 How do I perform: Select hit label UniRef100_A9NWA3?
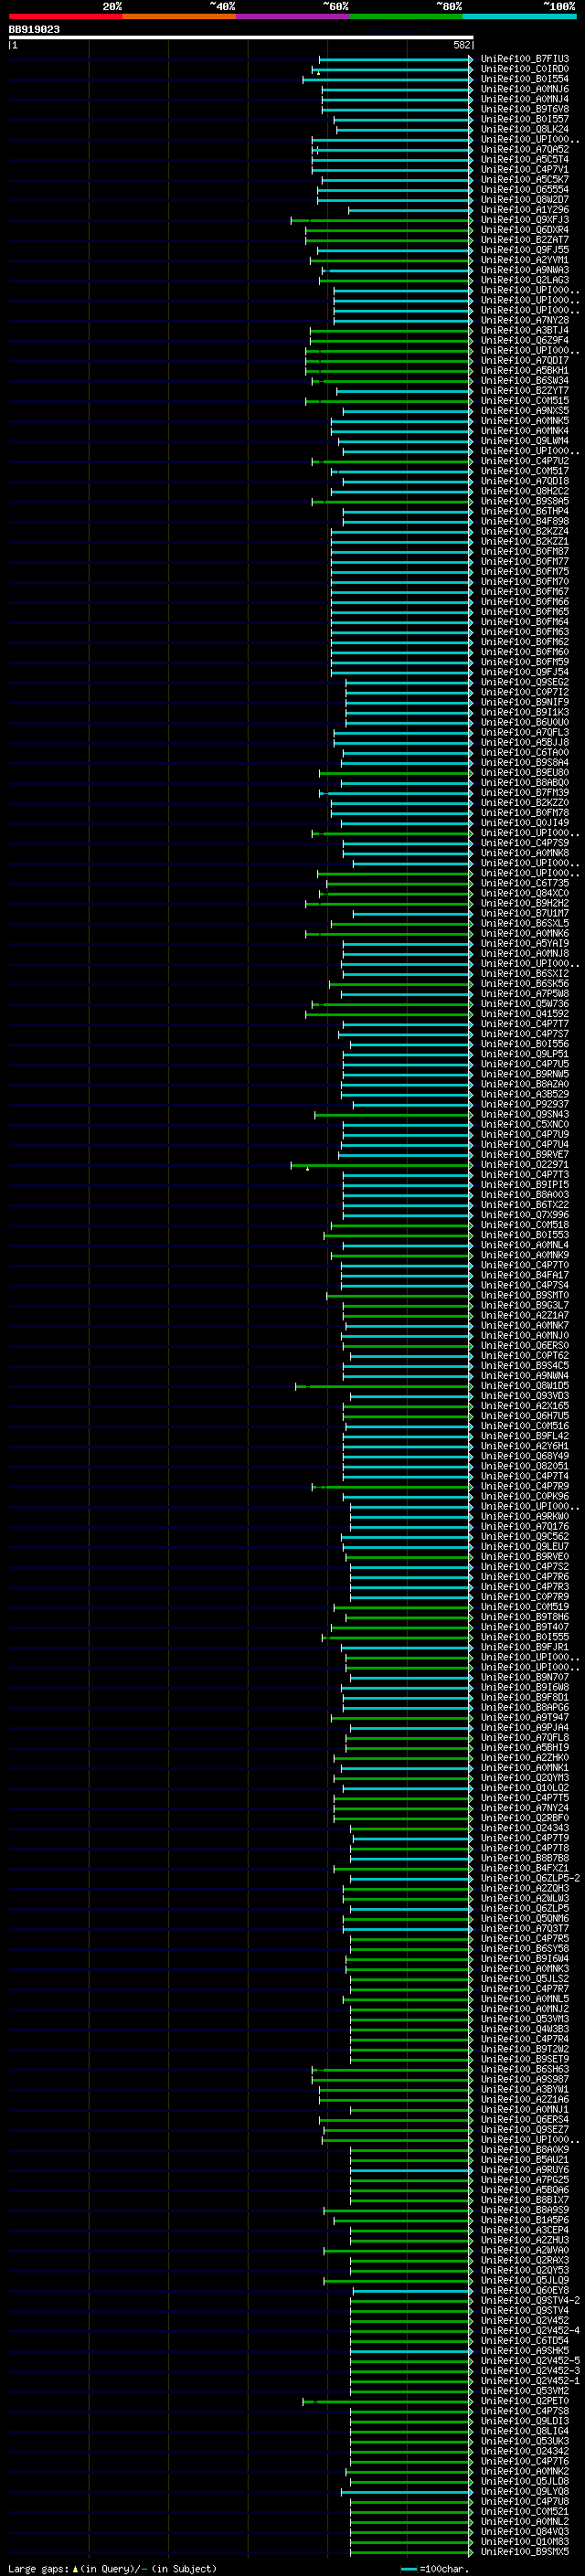pyautogui.click(x=525, y=270)
